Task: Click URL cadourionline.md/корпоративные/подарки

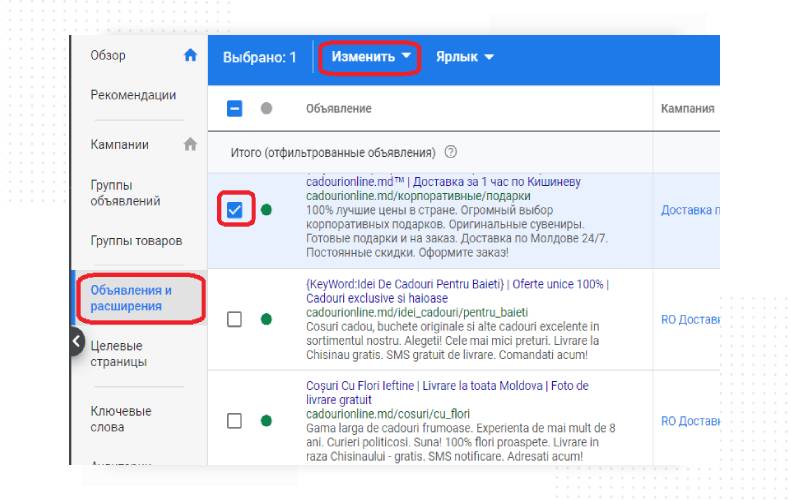Action: 418,196
